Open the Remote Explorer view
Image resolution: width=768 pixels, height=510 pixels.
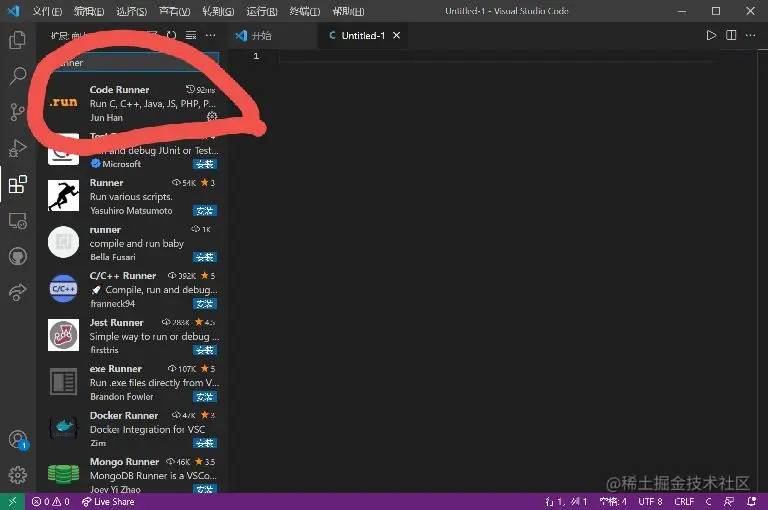click(x=18, y=220)
